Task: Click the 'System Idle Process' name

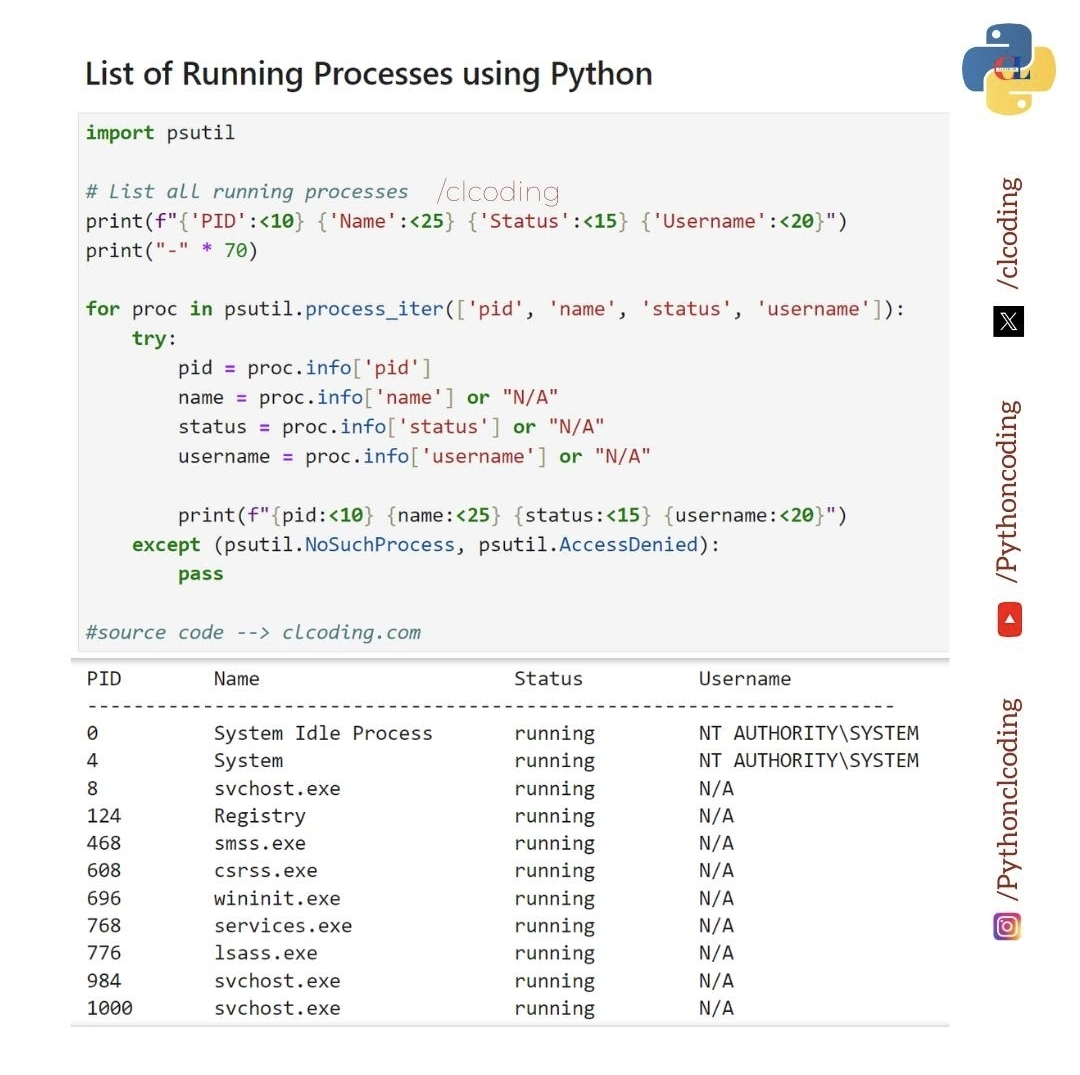Action: (x=323, y=733)
